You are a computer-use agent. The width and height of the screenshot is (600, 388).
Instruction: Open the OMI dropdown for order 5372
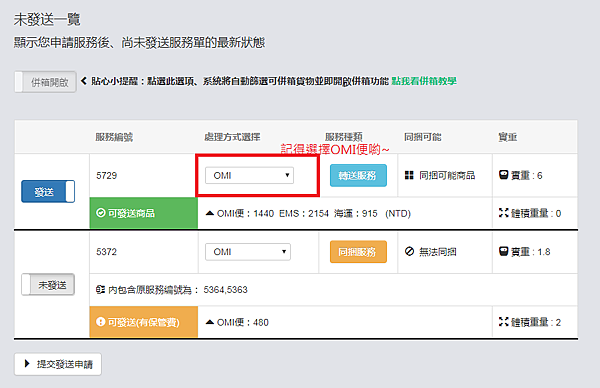pos(248,252)
